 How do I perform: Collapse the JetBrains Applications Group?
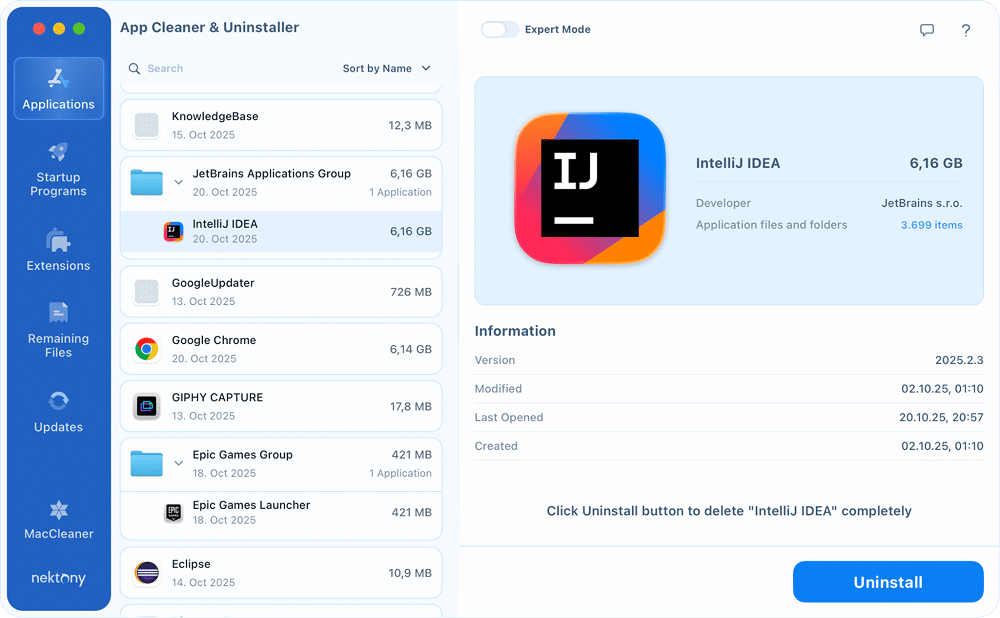(x=180, y=182)
